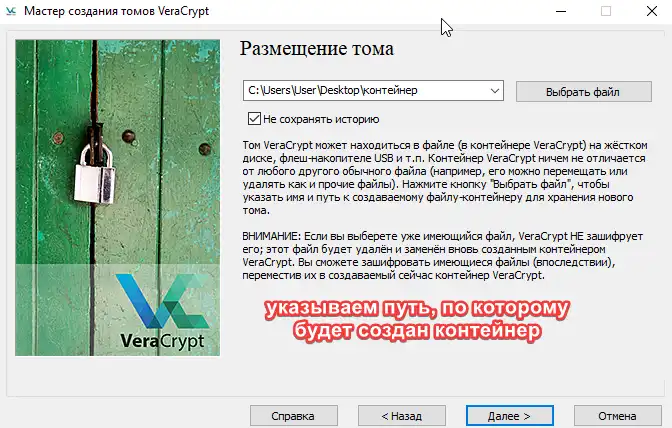Click the VeraCrypt padlock image

coord(117,198)
